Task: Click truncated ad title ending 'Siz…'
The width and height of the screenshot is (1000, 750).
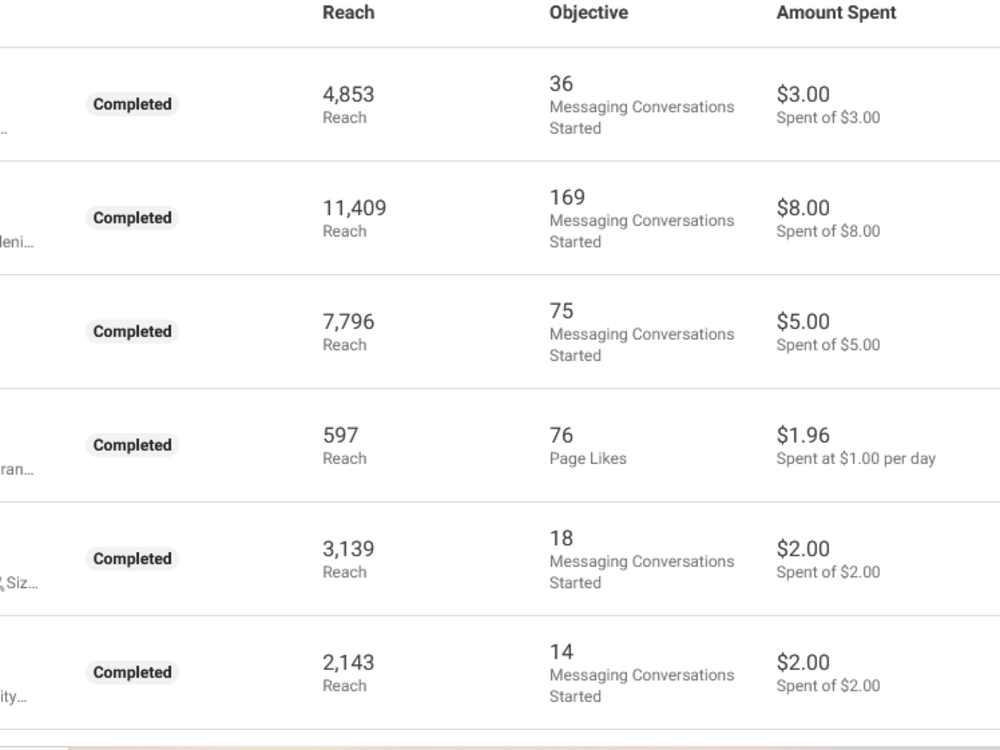Action: (19, 583)
